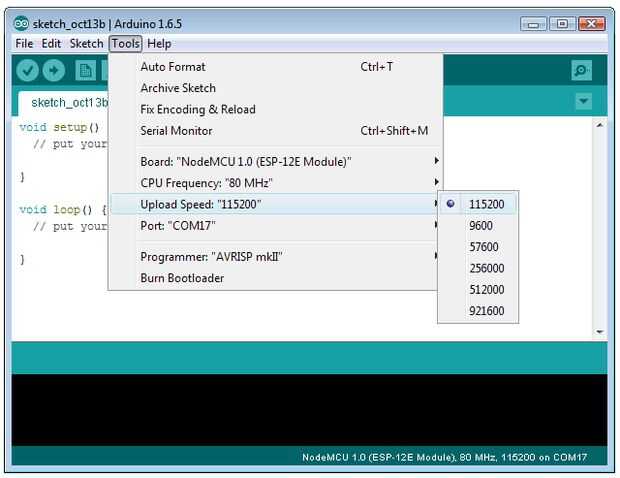Open the Help menu
This screenshot has width=620, height=478.
tap(159, 43)
